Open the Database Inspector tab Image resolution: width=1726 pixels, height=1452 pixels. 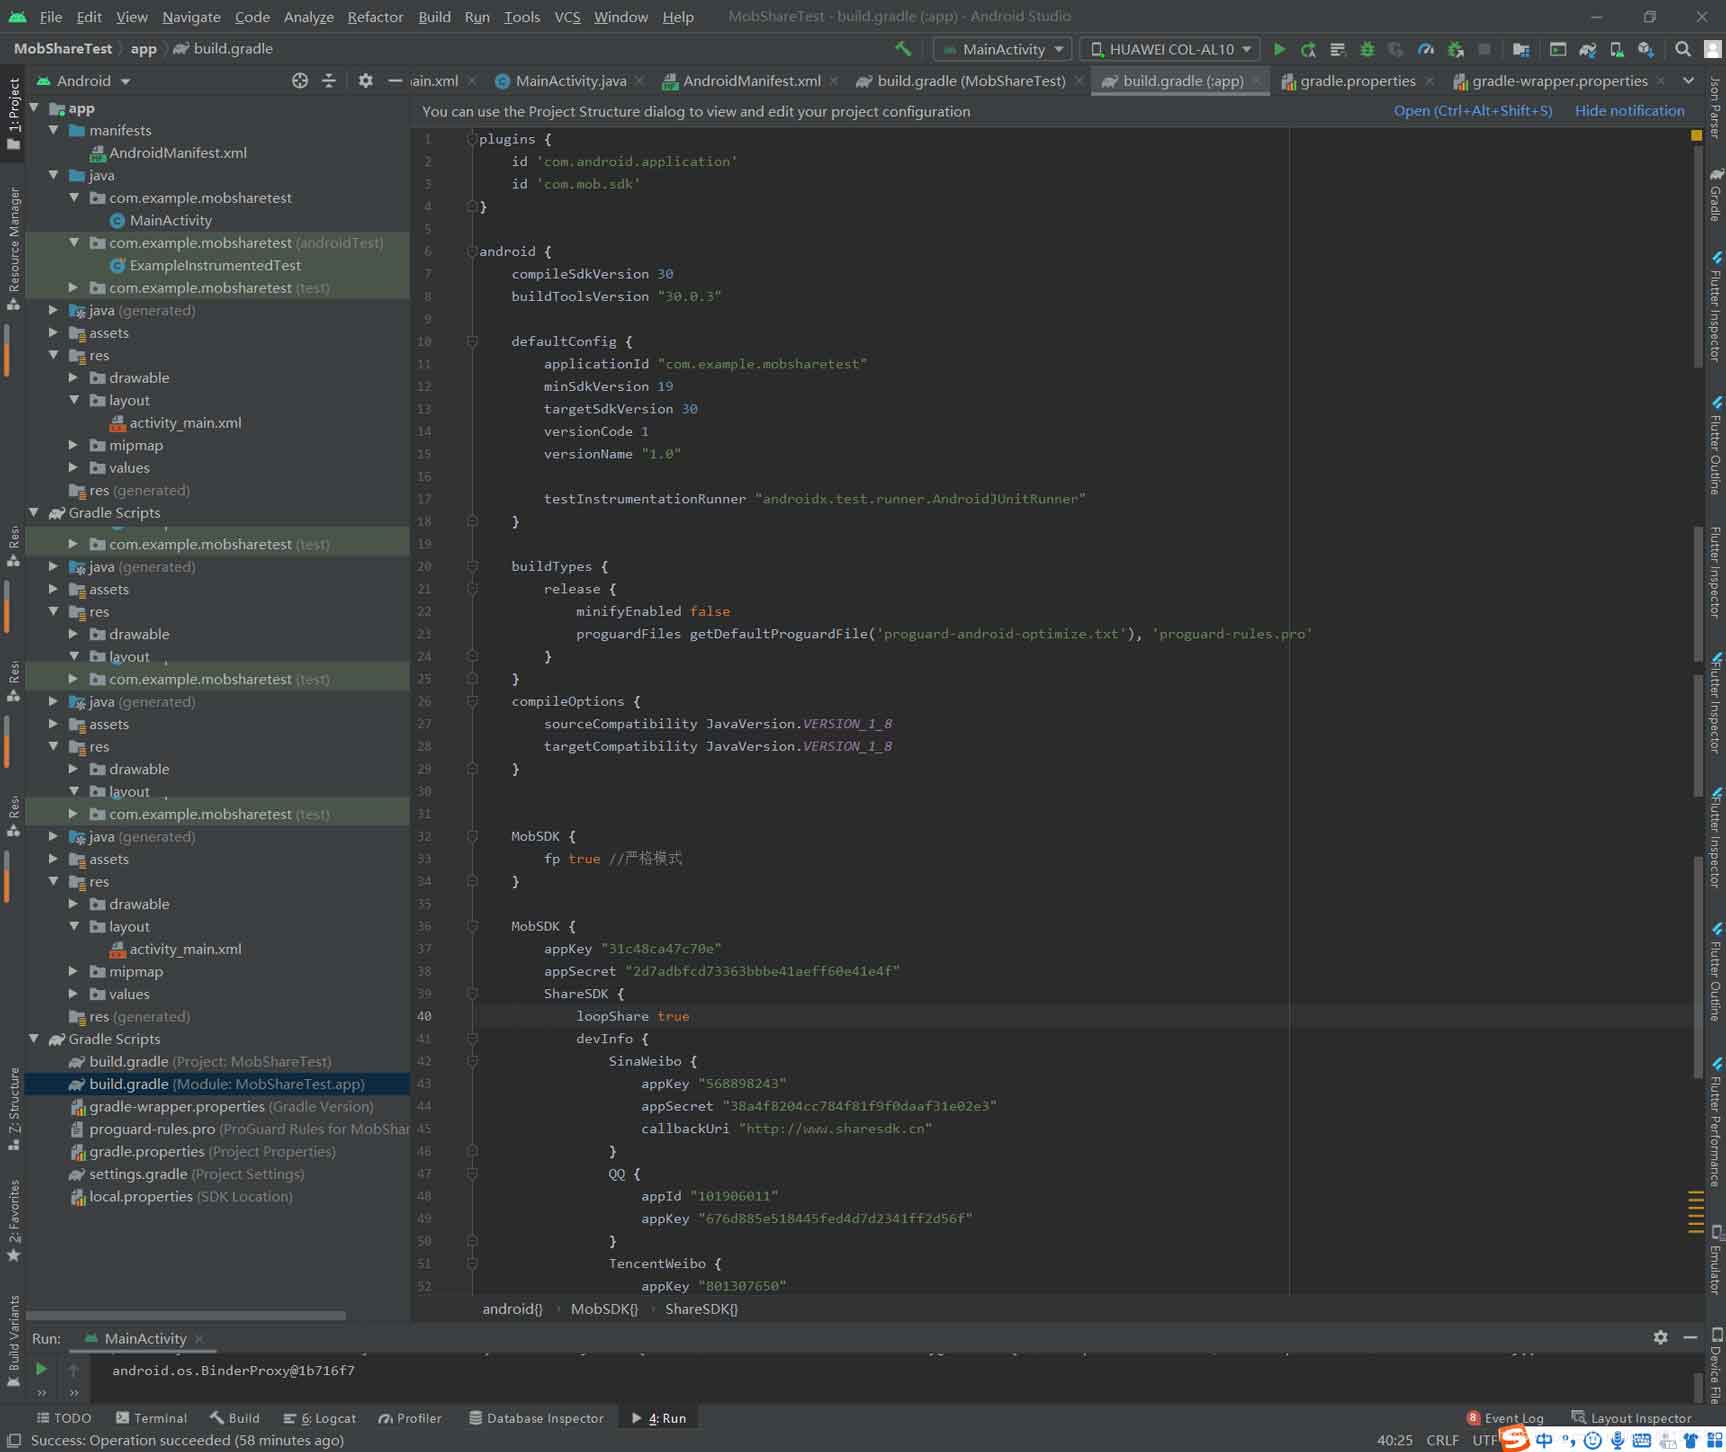536,1418
